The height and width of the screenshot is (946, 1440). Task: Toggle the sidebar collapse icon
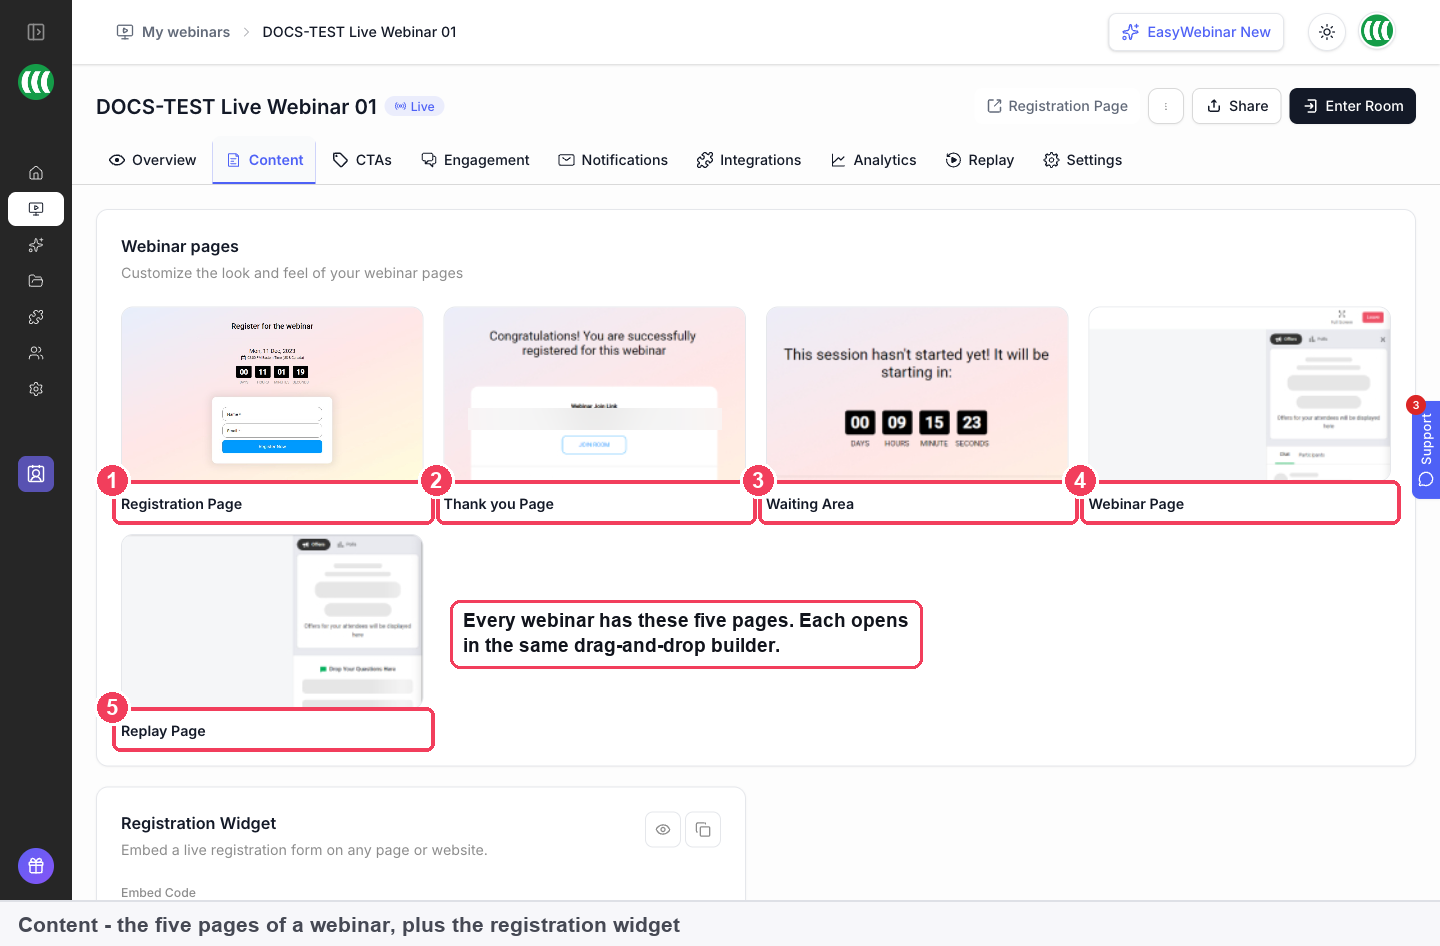[x=36, y=32]
